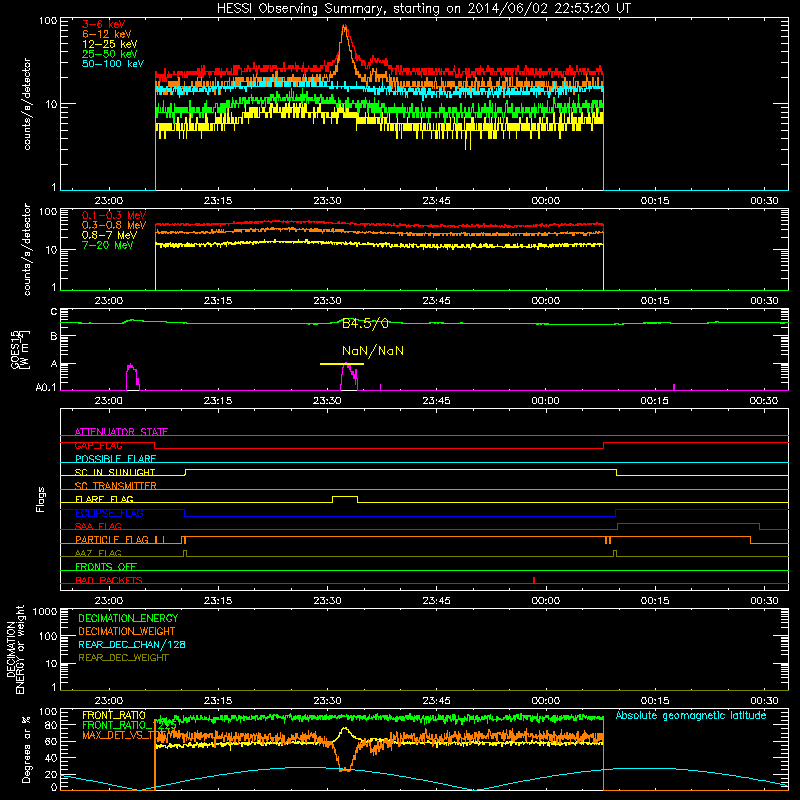Click the 23:30 tick label under top panel
This screenshot has height=800, width=800.
tap(327, 201)
